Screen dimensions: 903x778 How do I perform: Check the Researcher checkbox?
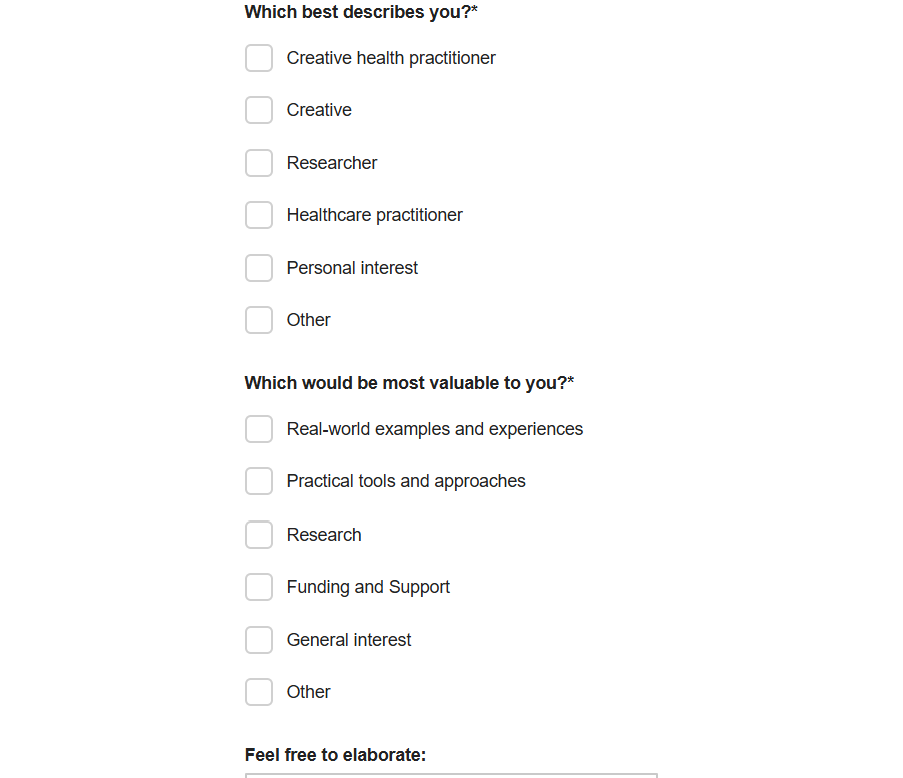pyautogui.click(x=259, y=163)
